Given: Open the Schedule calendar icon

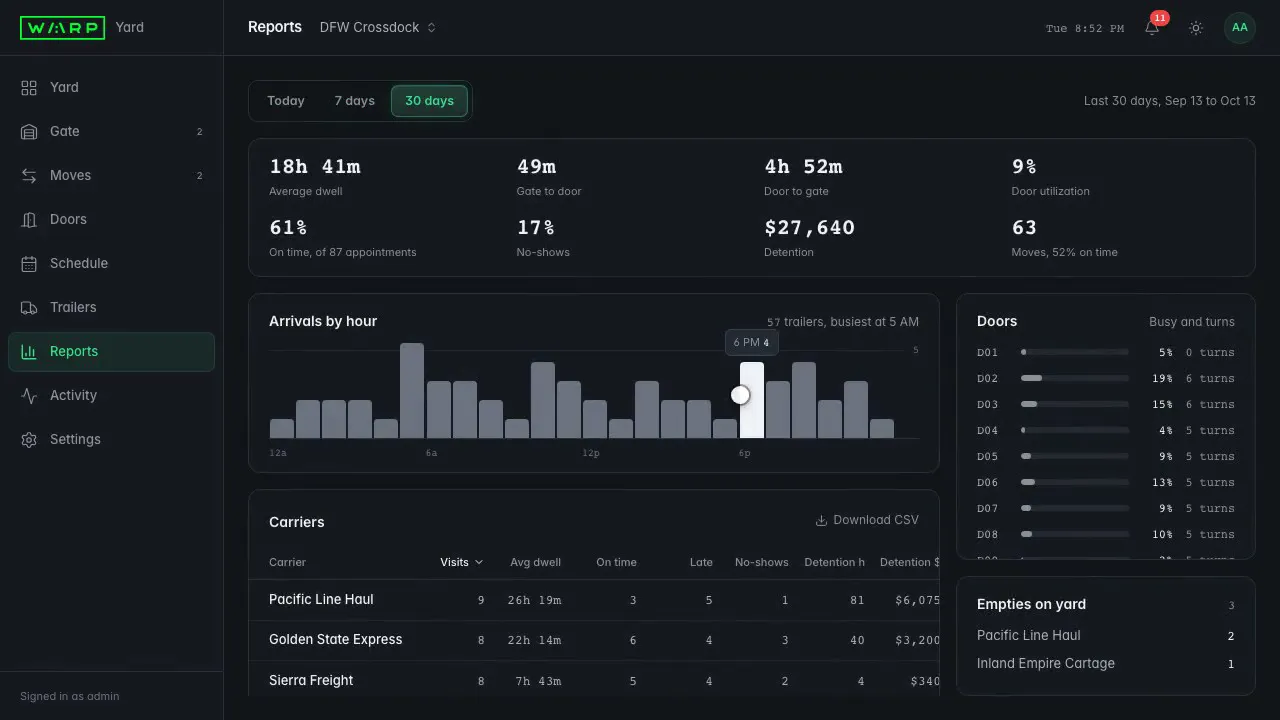Looking at the screenshot, I should click(x=29, y=264).
